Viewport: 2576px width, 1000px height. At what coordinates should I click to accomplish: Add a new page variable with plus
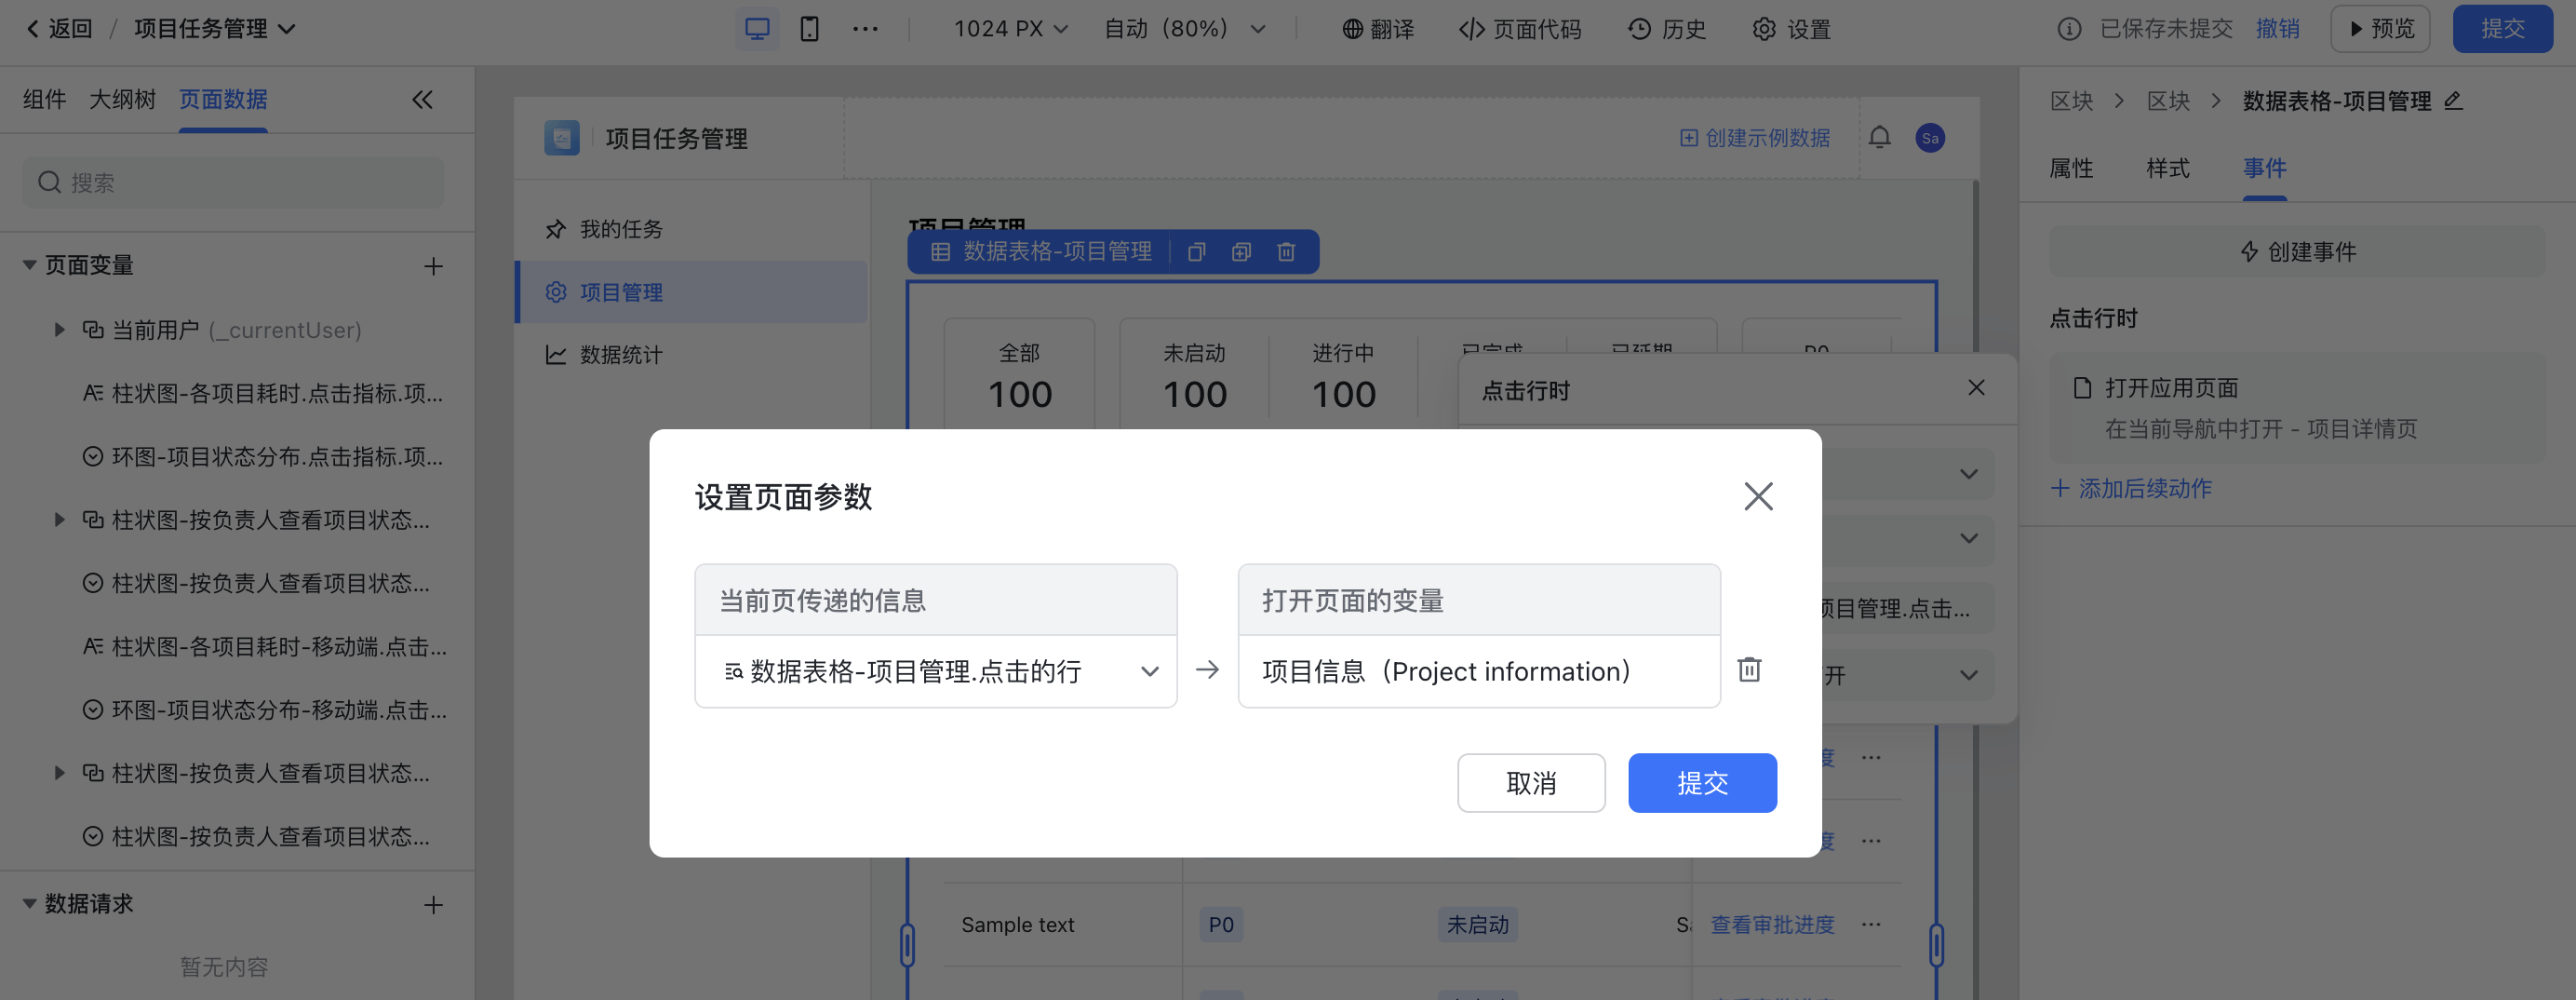(x=433, y=266)
